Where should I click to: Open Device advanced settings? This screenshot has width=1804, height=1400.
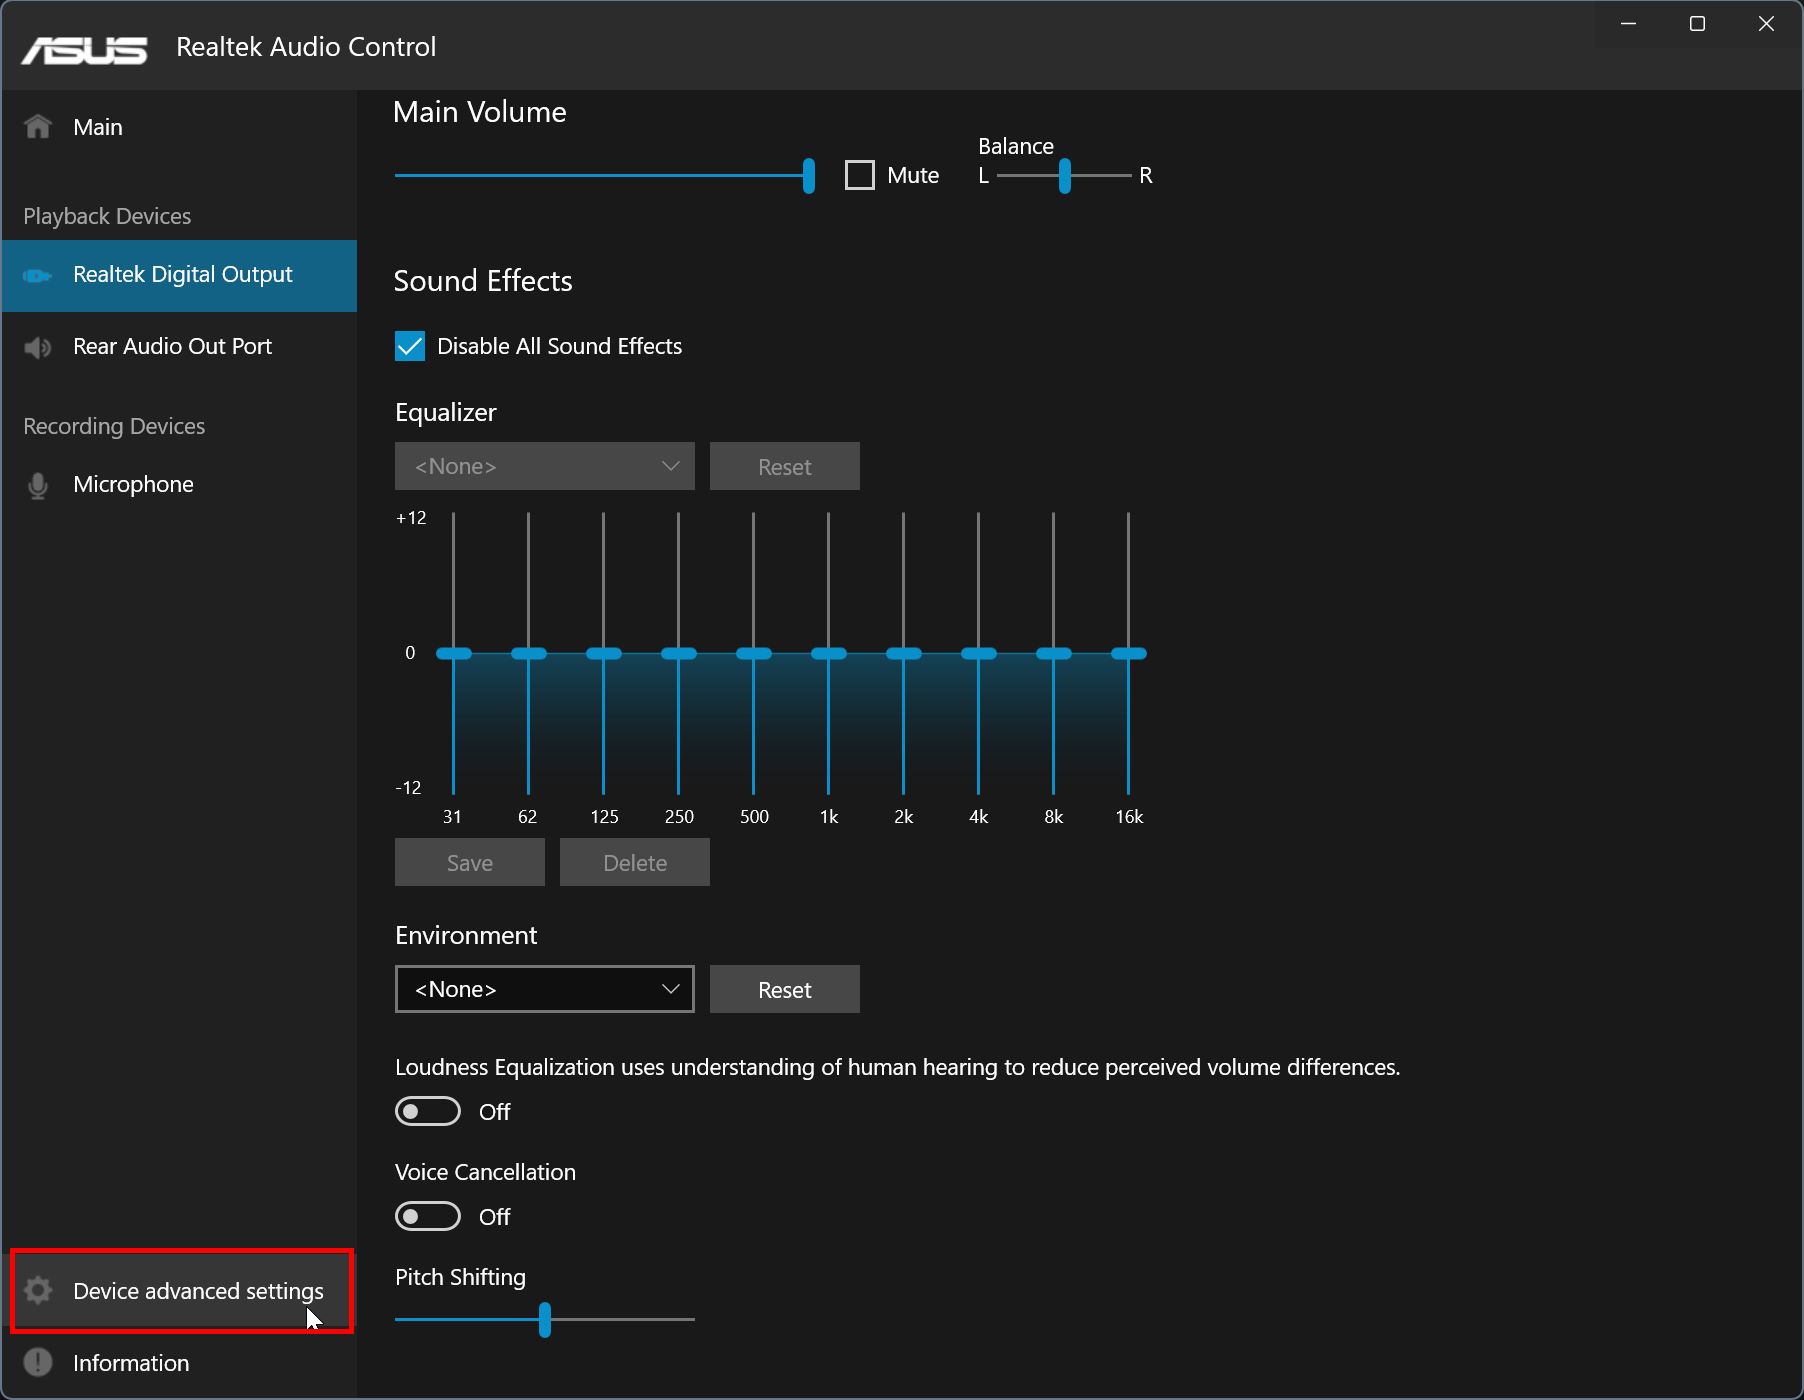click(180, 1291)
